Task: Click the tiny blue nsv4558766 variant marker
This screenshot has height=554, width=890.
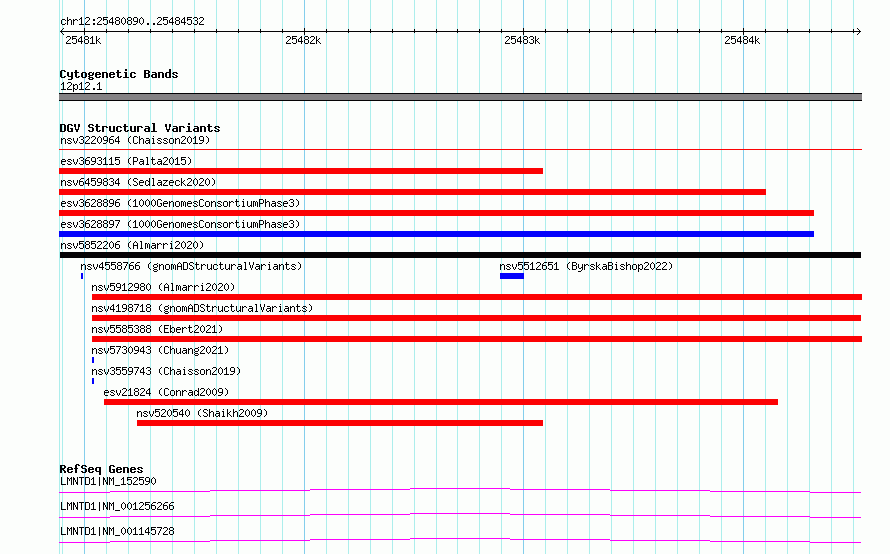Action: [82, 276]
